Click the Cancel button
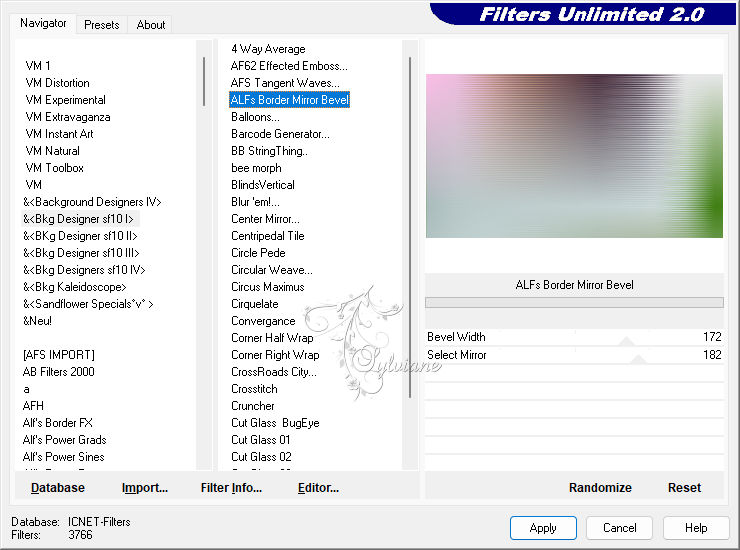This screenshot has height=550, width=740. pyautogui.click(x=619, y=528)
